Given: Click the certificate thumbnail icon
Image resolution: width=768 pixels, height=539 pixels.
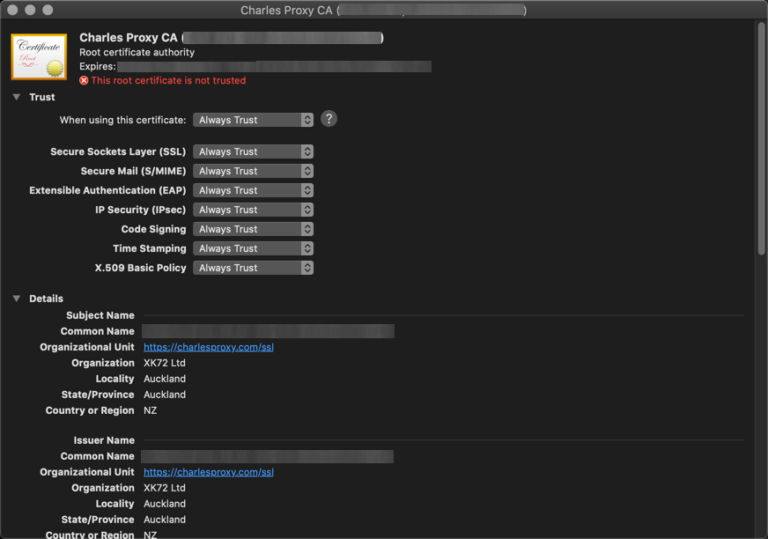Looking at the screenshot, I should point(39,56).
